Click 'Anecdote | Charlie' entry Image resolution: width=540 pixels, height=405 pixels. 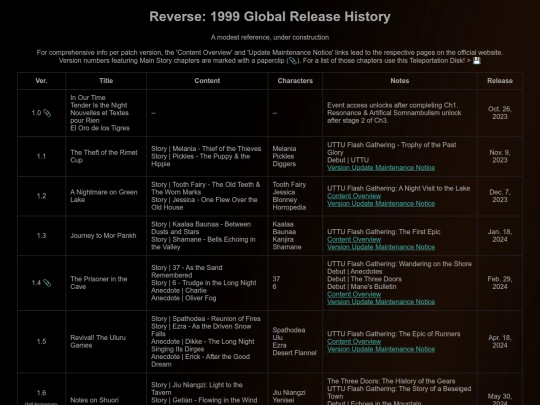[x=178, y=290]
